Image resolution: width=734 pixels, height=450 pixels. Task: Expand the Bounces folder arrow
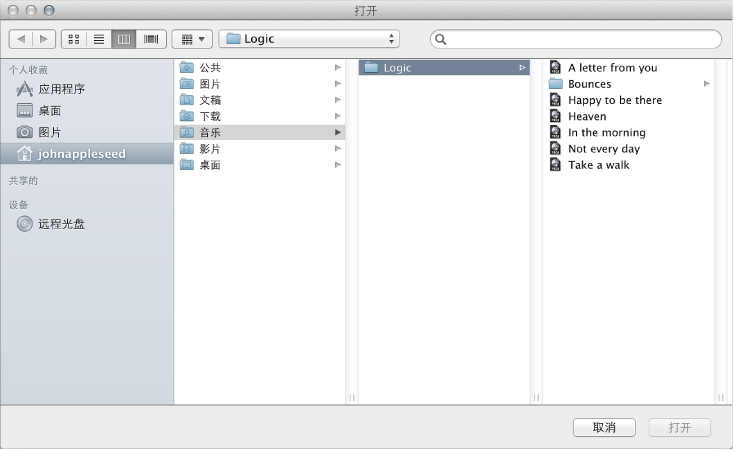[x=706, y=84]
